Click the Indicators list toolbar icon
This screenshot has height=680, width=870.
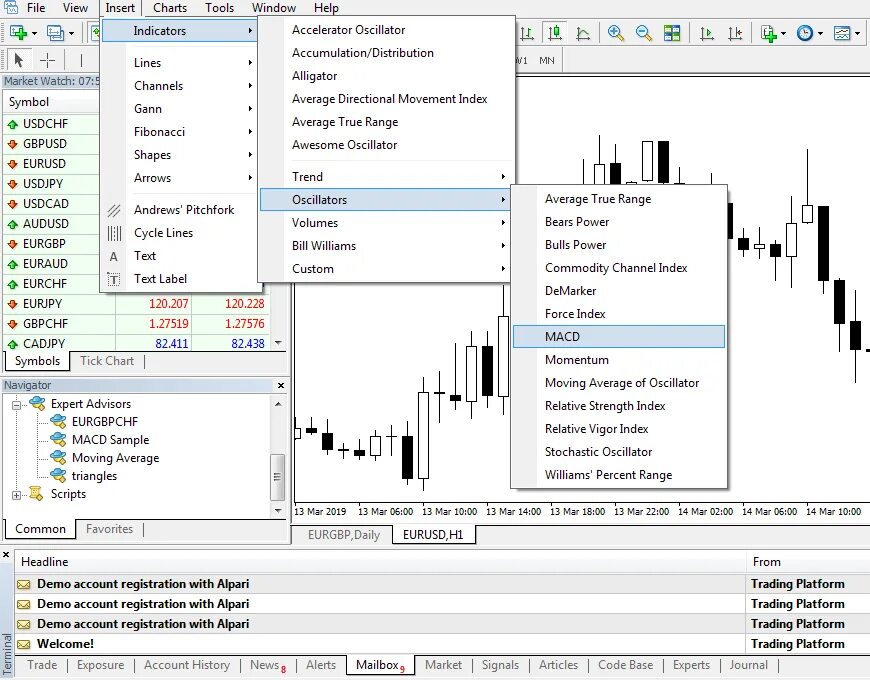point(769,33)
